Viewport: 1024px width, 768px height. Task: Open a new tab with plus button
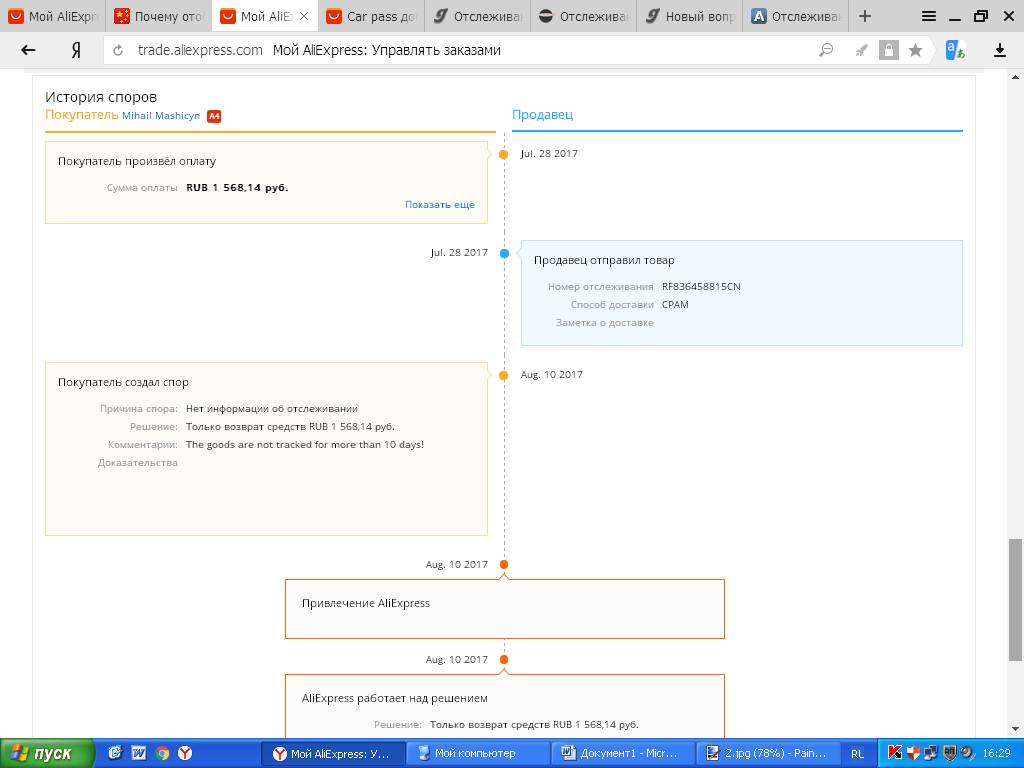click(x=865, y=16)
